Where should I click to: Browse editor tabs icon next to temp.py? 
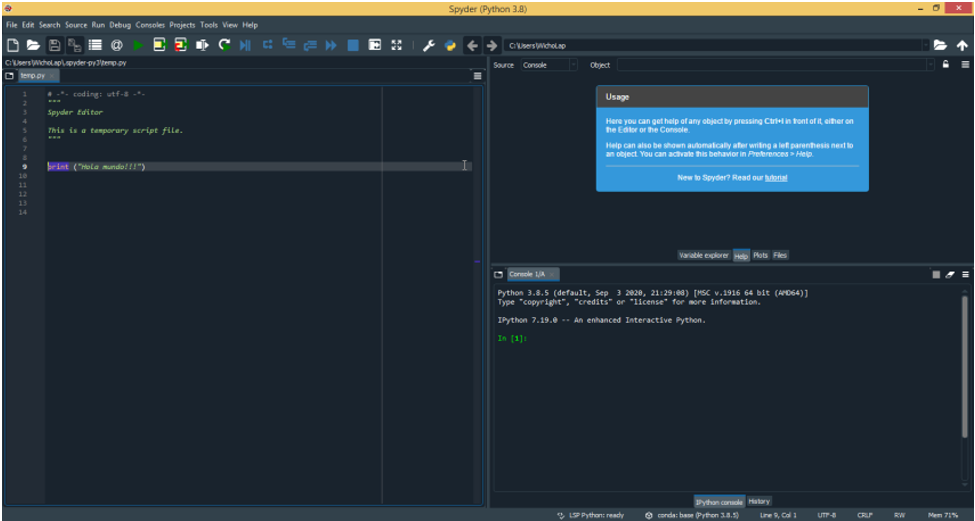click(x=9, y=76)
